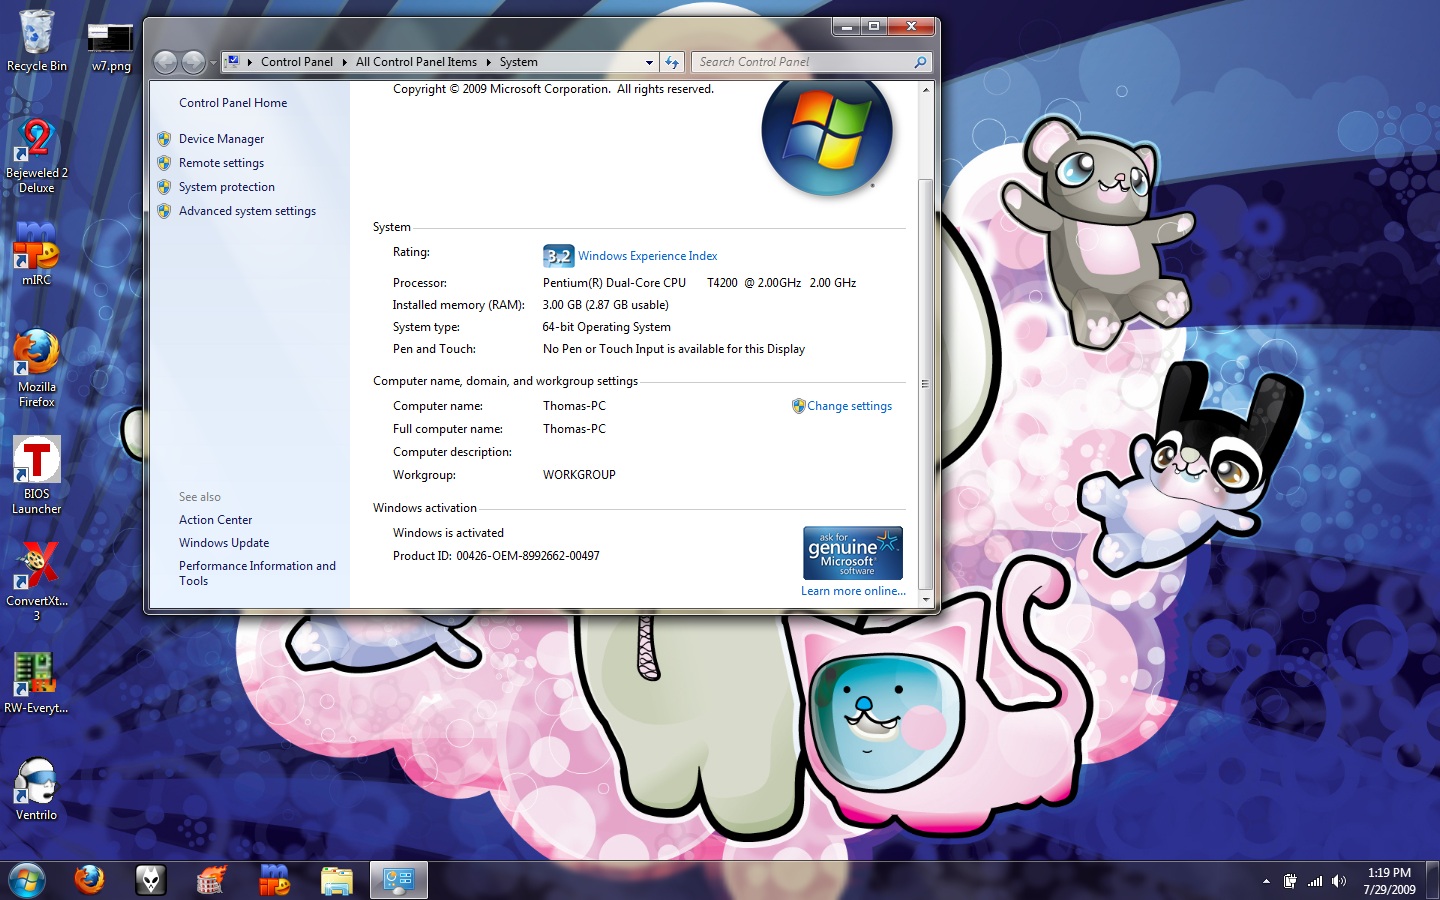This screenshot has height=900, width=1440.
Task: Go back with the Back arrow button
Action: click(x=165, y=62)
